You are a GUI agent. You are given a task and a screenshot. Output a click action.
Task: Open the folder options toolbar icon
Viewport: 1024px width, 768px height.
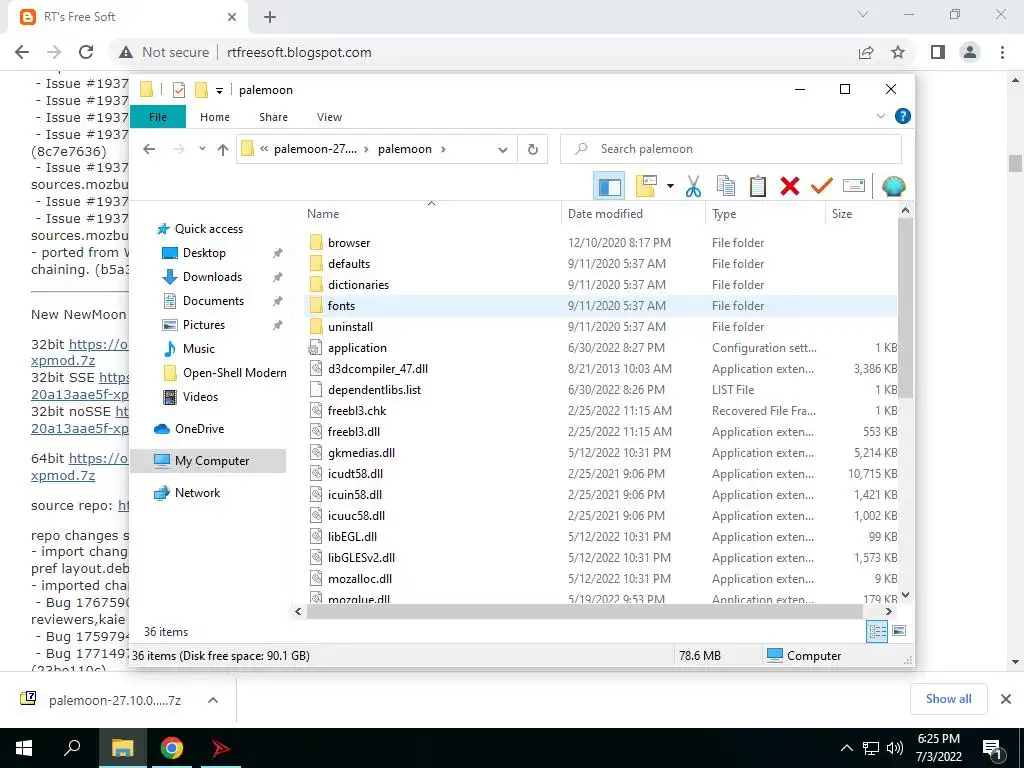646,187
